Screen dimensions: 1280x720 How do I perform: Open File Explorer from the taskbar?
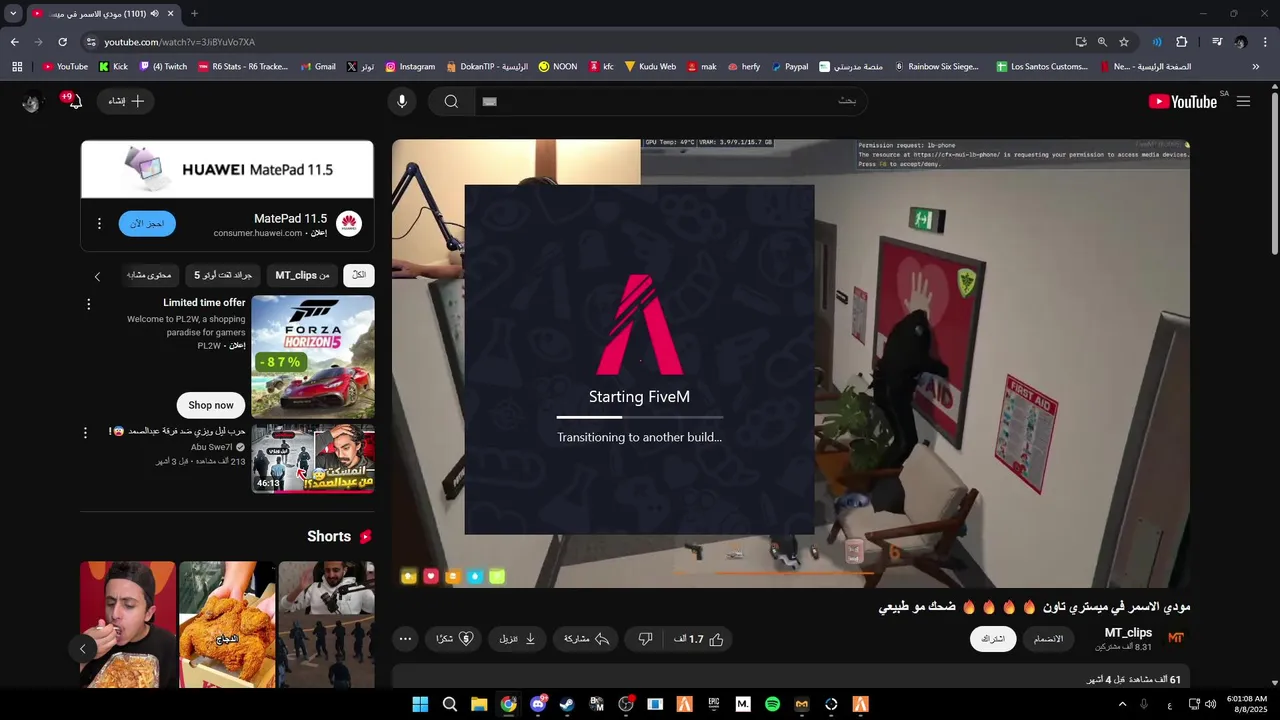(x=479, y=704)
